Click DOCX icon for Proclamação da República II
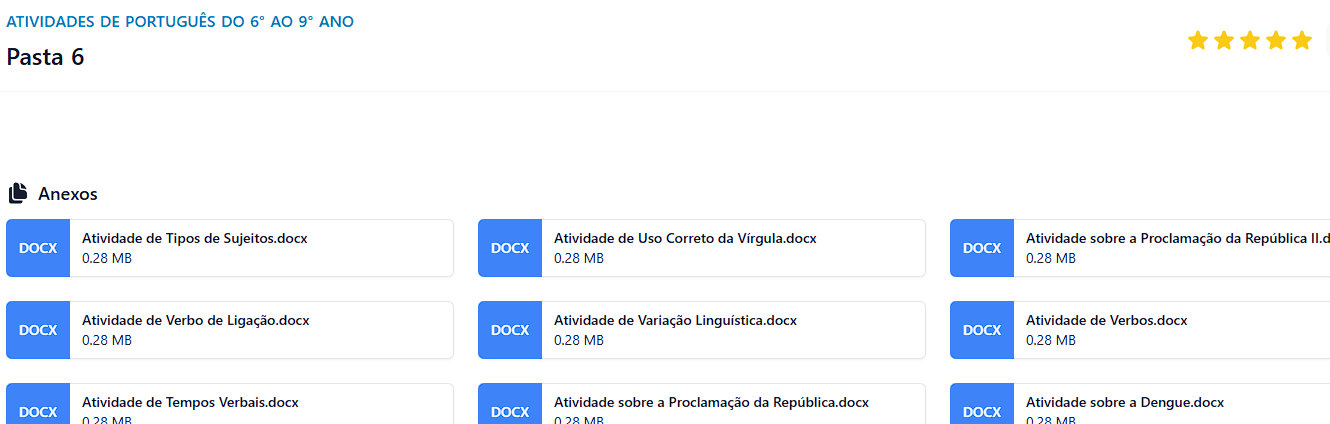The height and width of the screenshot is (424, 1330). [982, 248]
